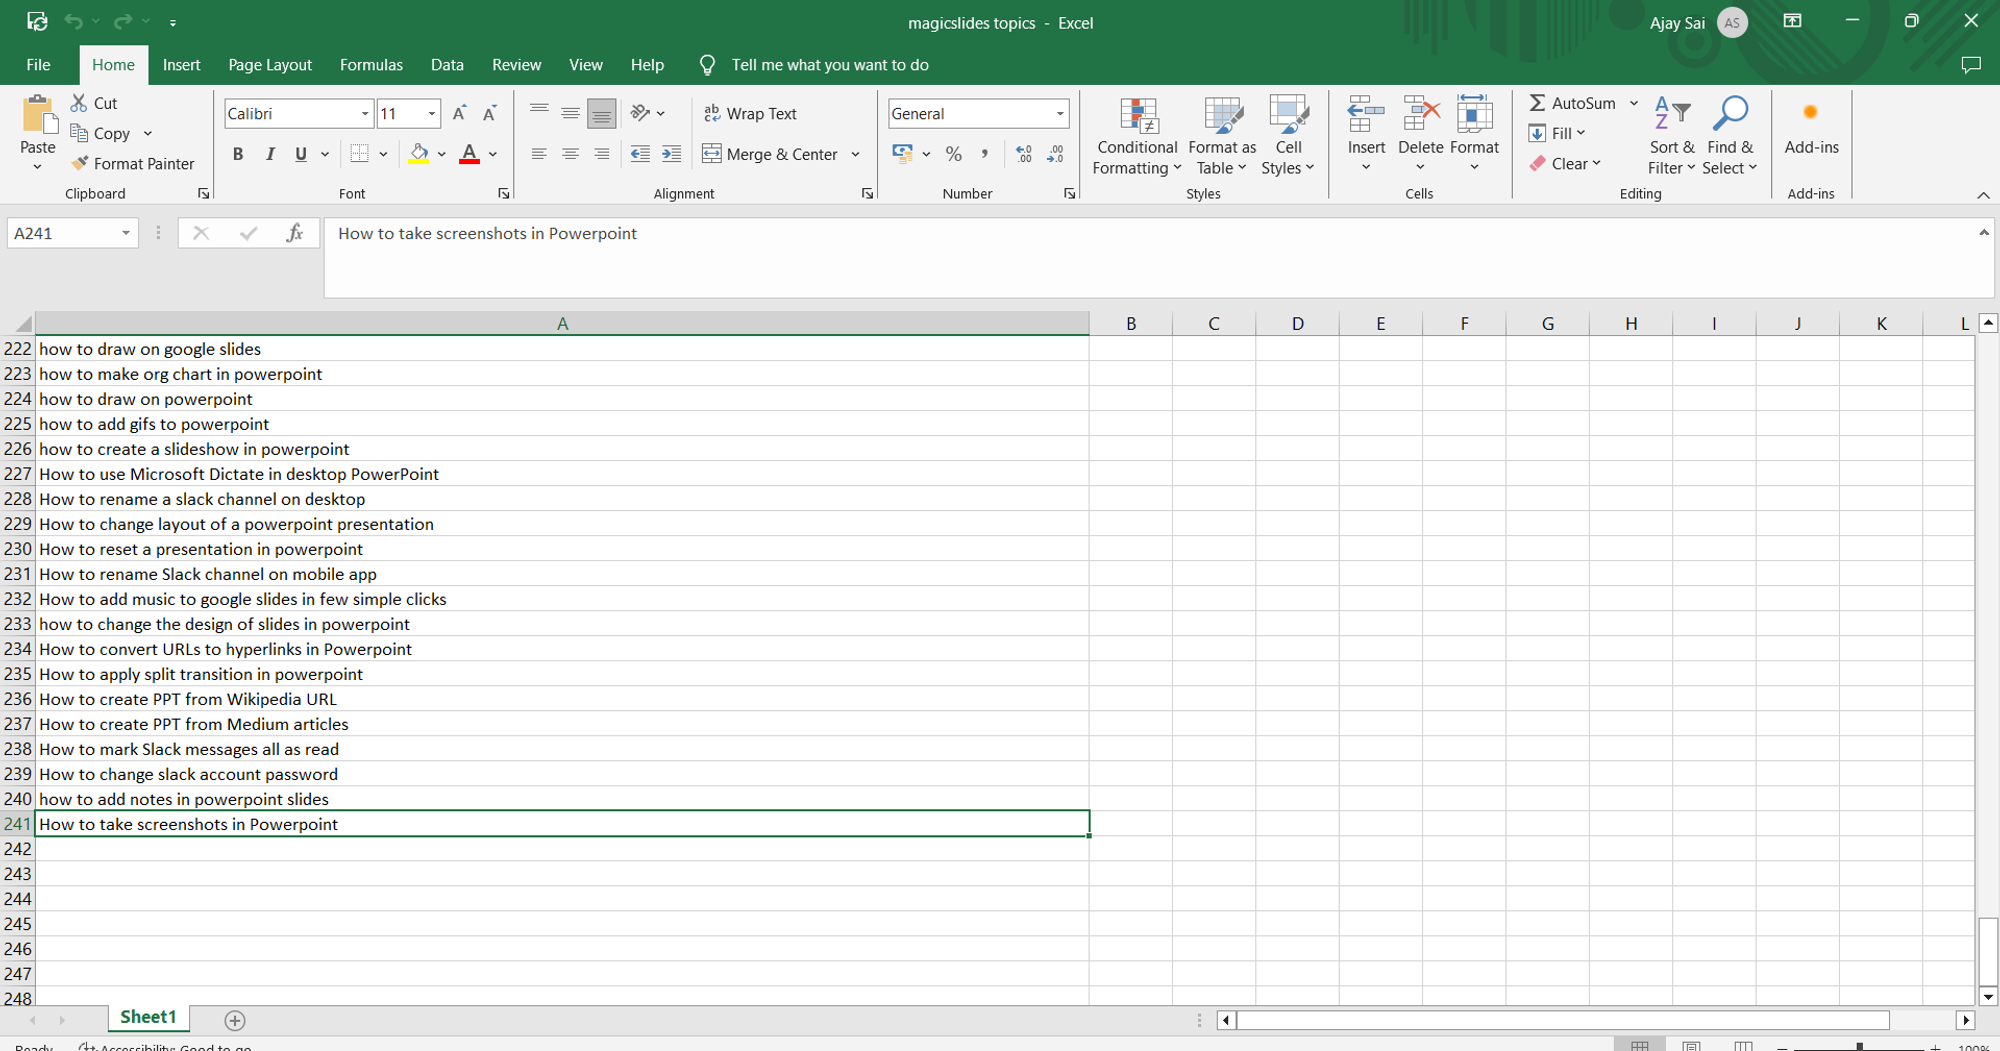This screenshot has width=2000, height=1051.
Task: Open Find & Select magnifier menu
Action: pos(1730,136)
